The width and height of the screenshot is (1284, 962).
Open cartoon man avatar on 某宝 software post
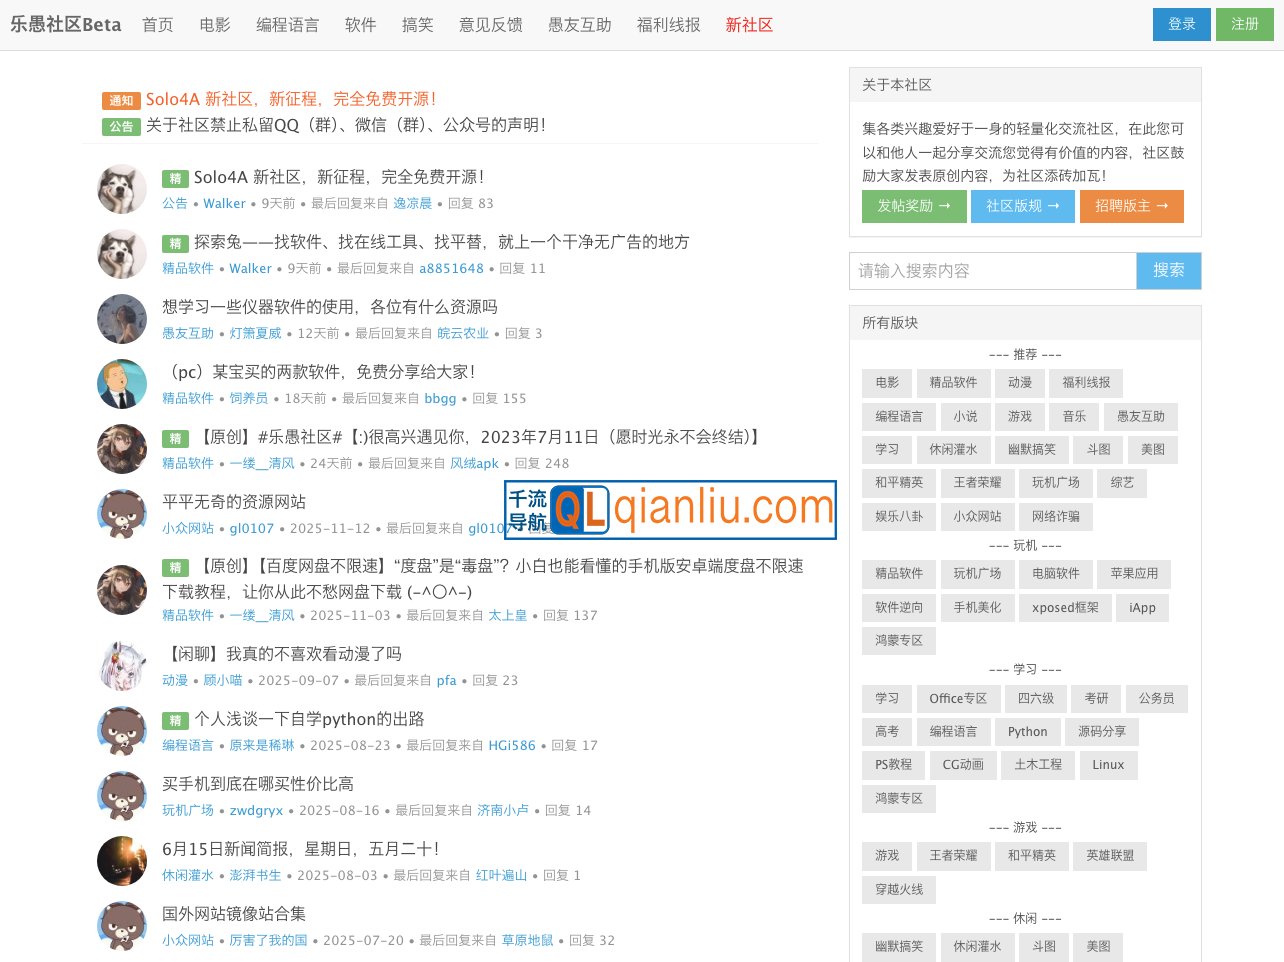click(x=122, y=384)
